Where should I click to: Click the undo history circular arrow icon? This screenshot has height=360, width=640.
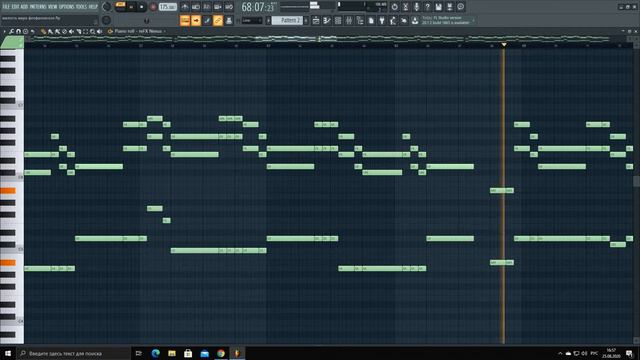tap(394, 7)
